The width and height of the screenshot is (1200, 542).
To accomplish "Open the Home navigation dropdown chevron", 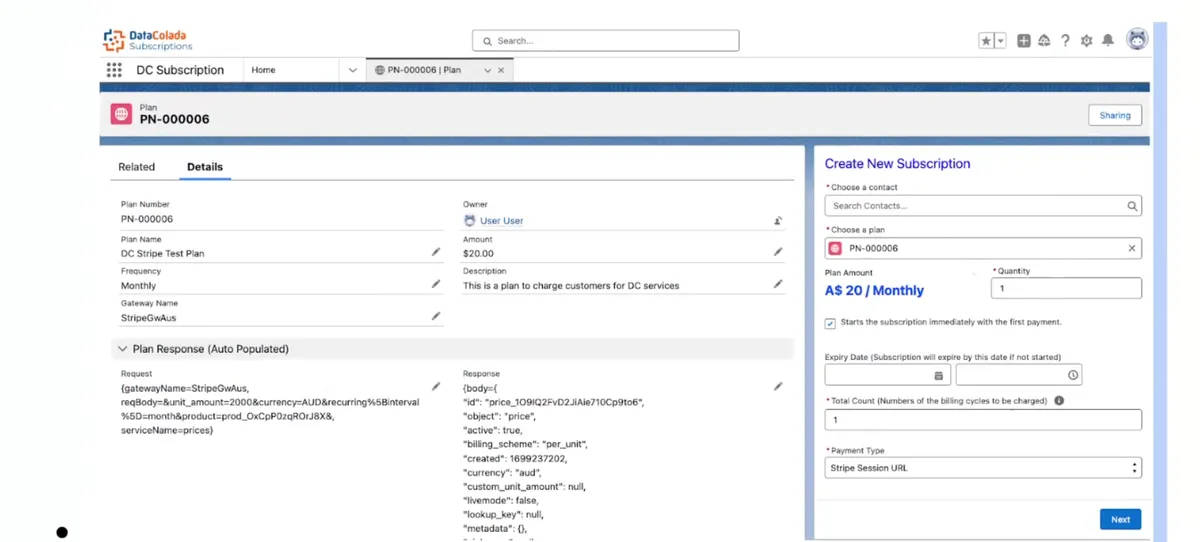I will (x=352, y=70).
